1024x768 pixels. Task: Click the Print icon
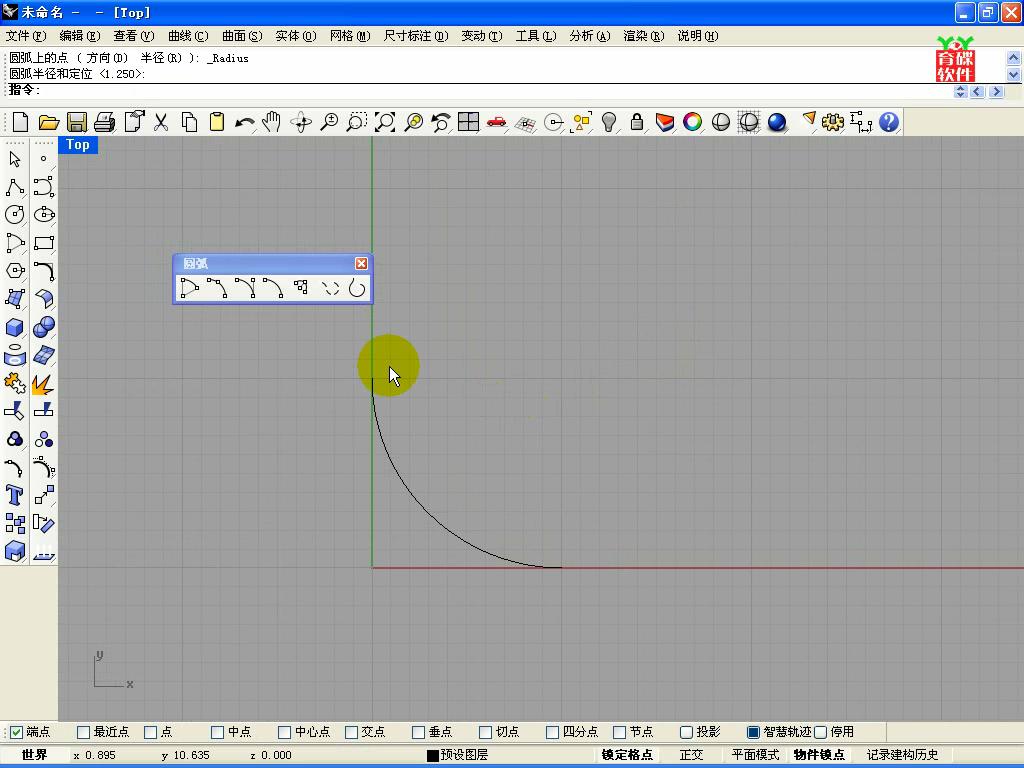(105, 122)
